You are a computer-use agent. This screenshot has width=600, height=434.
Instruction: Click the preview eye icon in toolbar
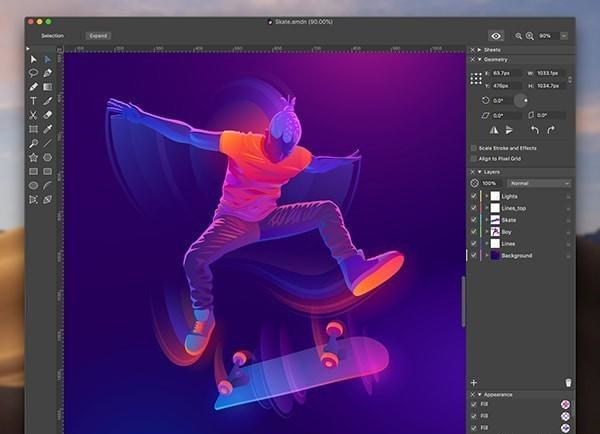coord(495,35)
